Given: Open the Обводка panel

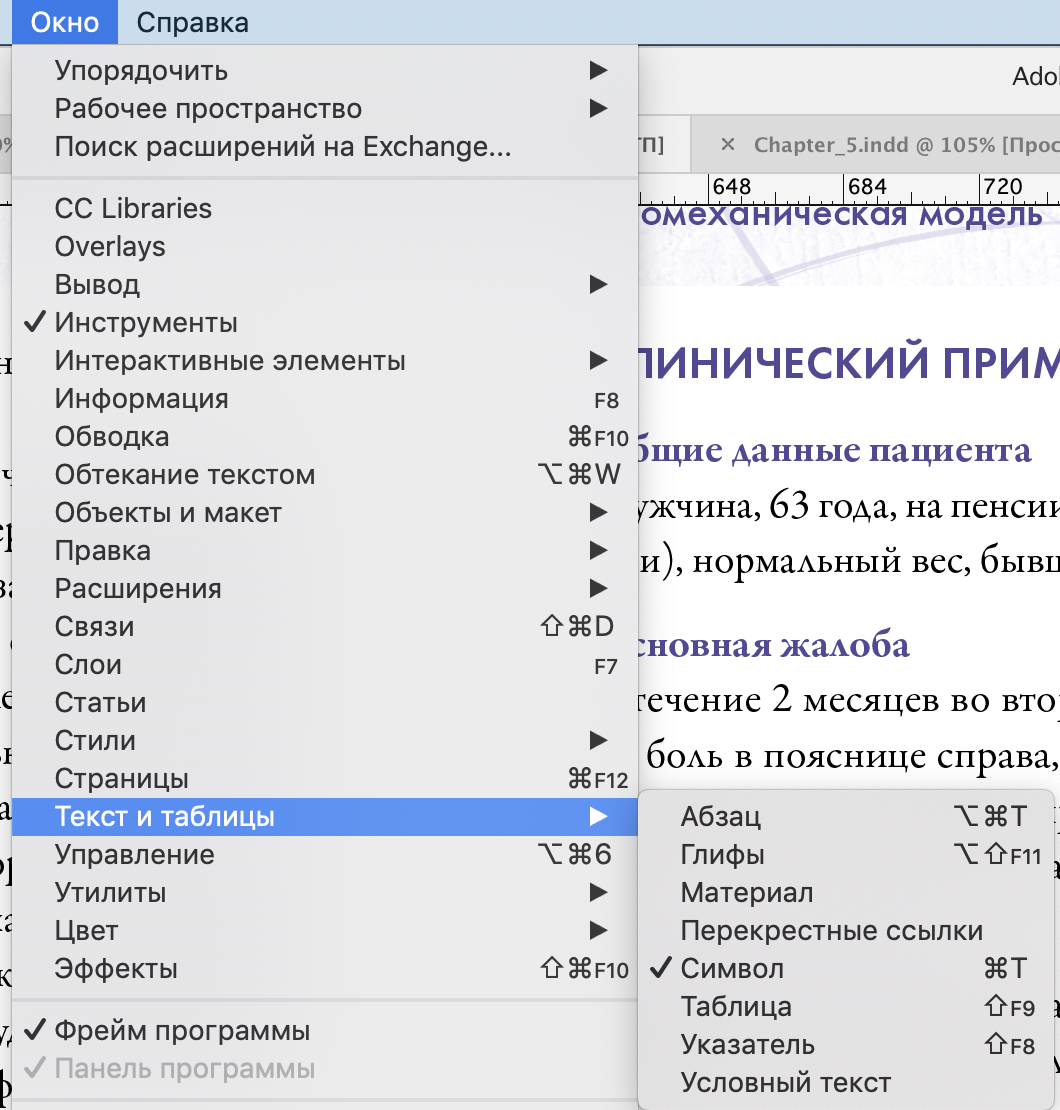Looking at the screenshot, I should tap(325, 437).
